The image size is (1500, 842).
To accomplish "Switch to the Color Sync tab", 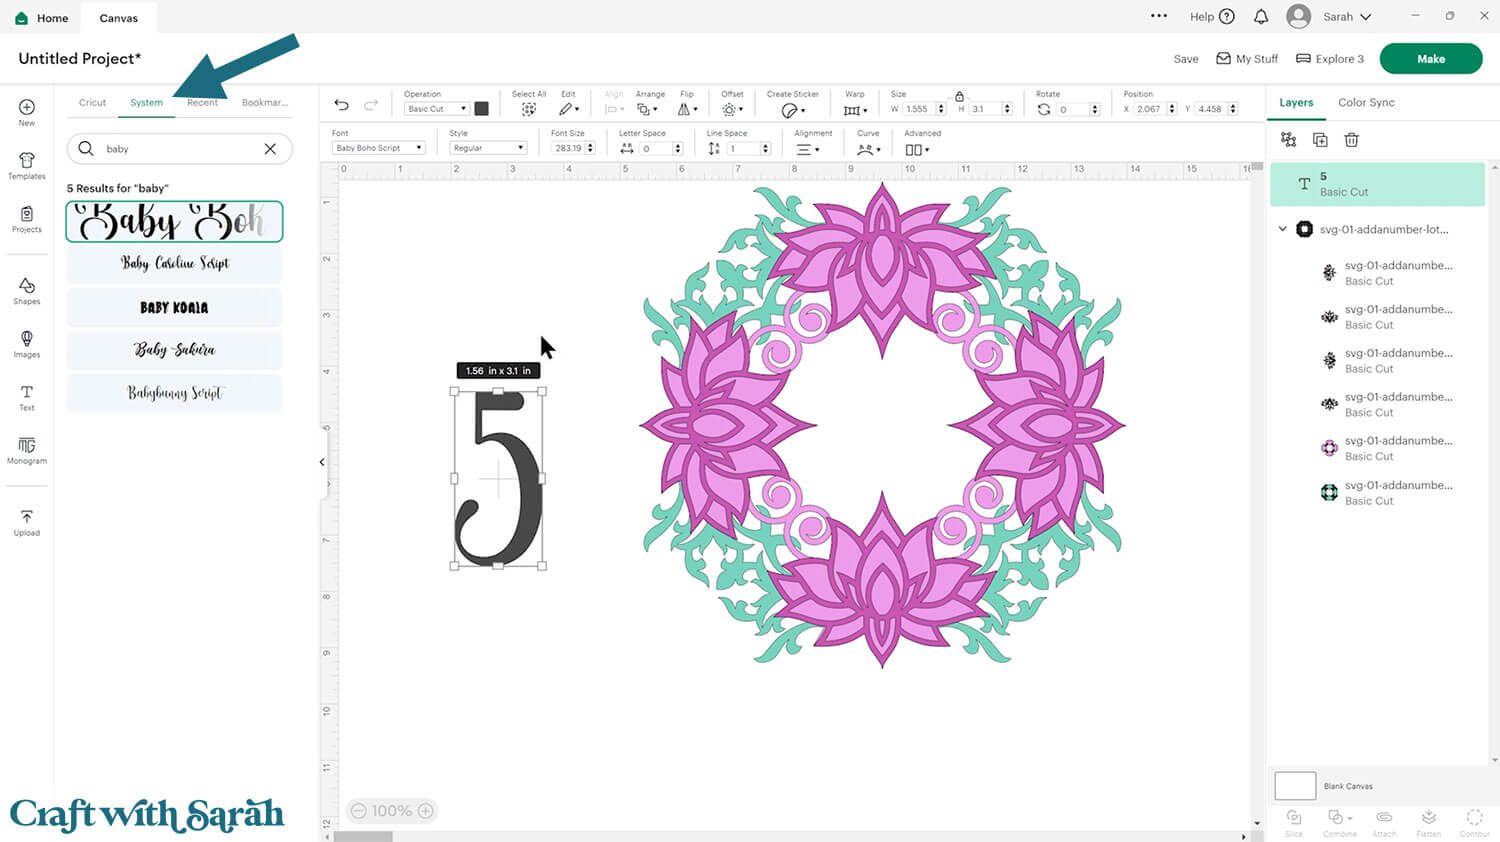I will 1366,103.
